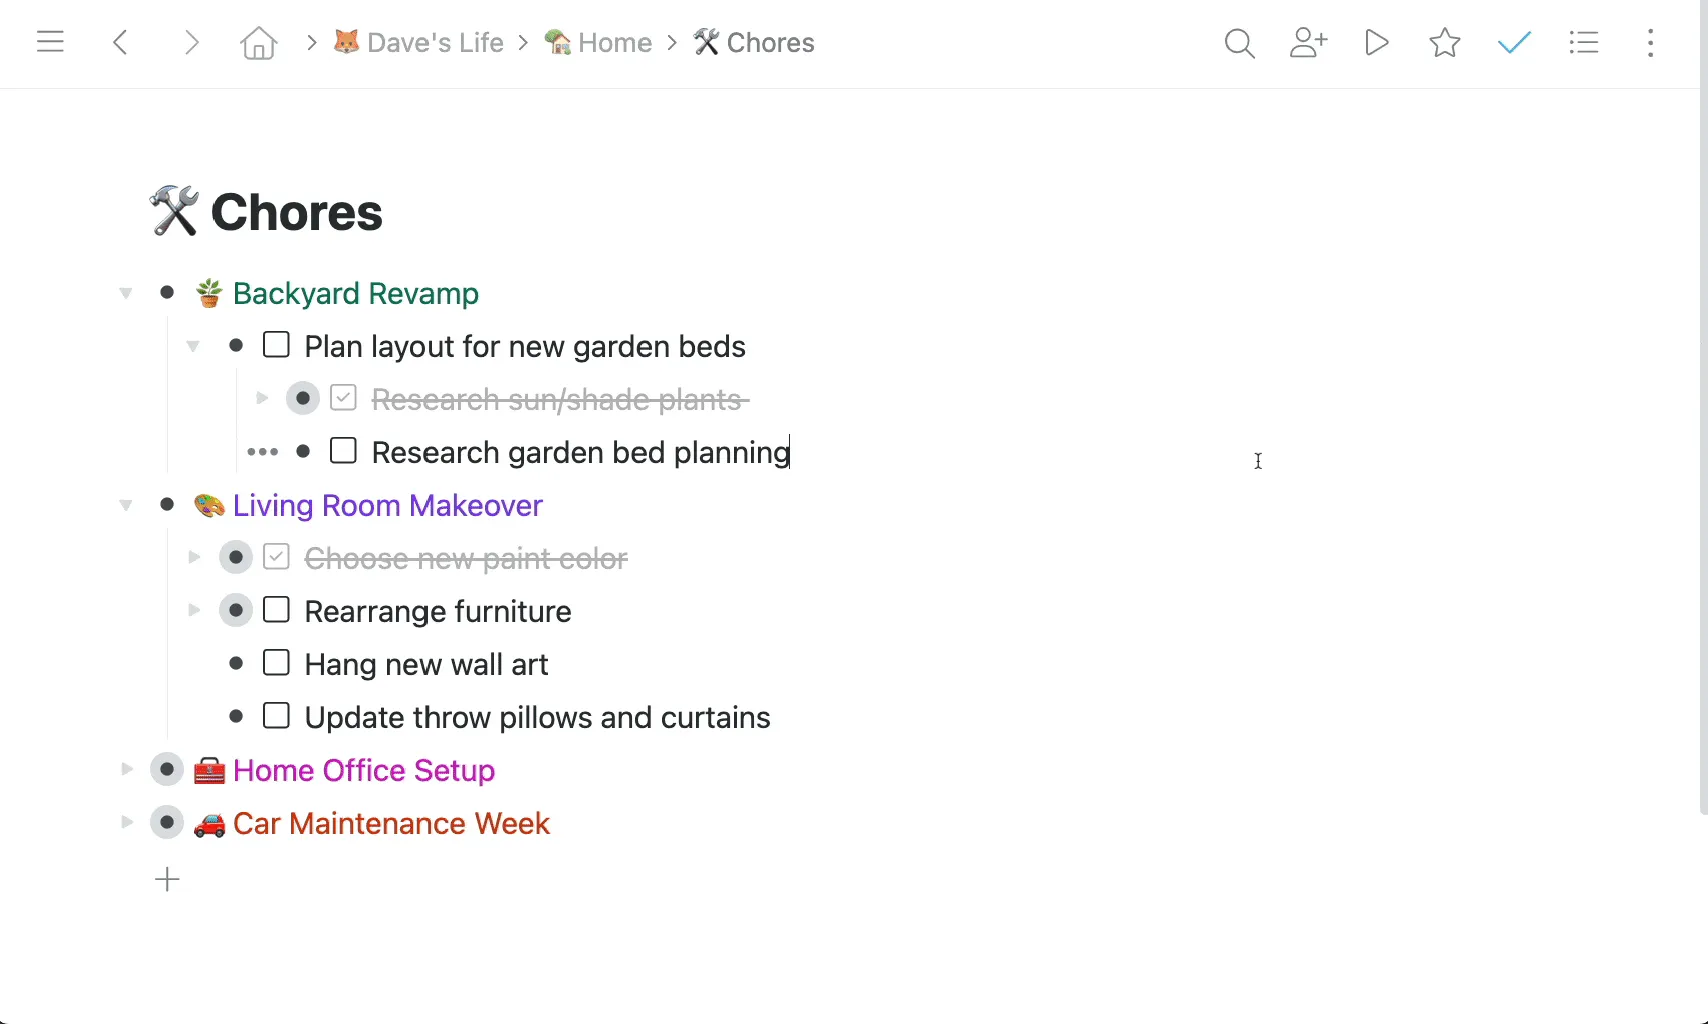Go back with the left arrow
The height and width of the screenshot is (1024, 1708).
click(121, 42)
